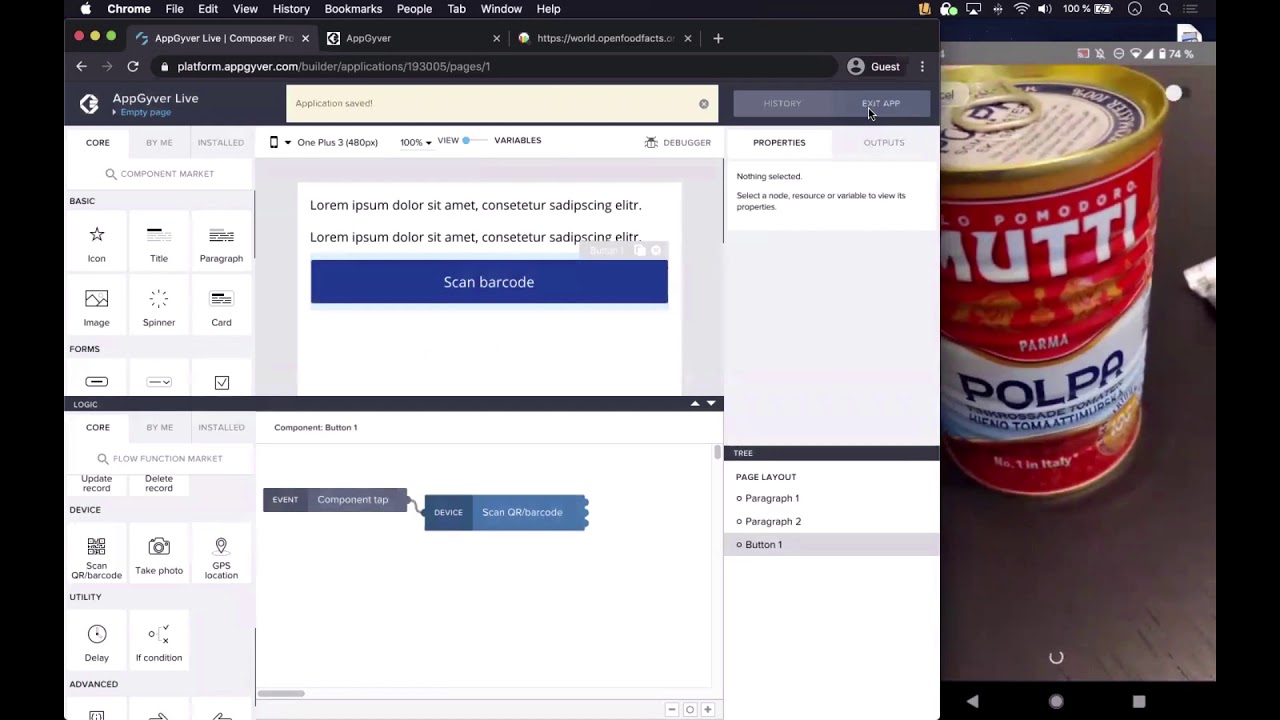Image resolution: width=1280 pixels, height=720 pixels.
Task: Zoom out the logic canvas
Action: pyautogui.click(x=672, y=709)
